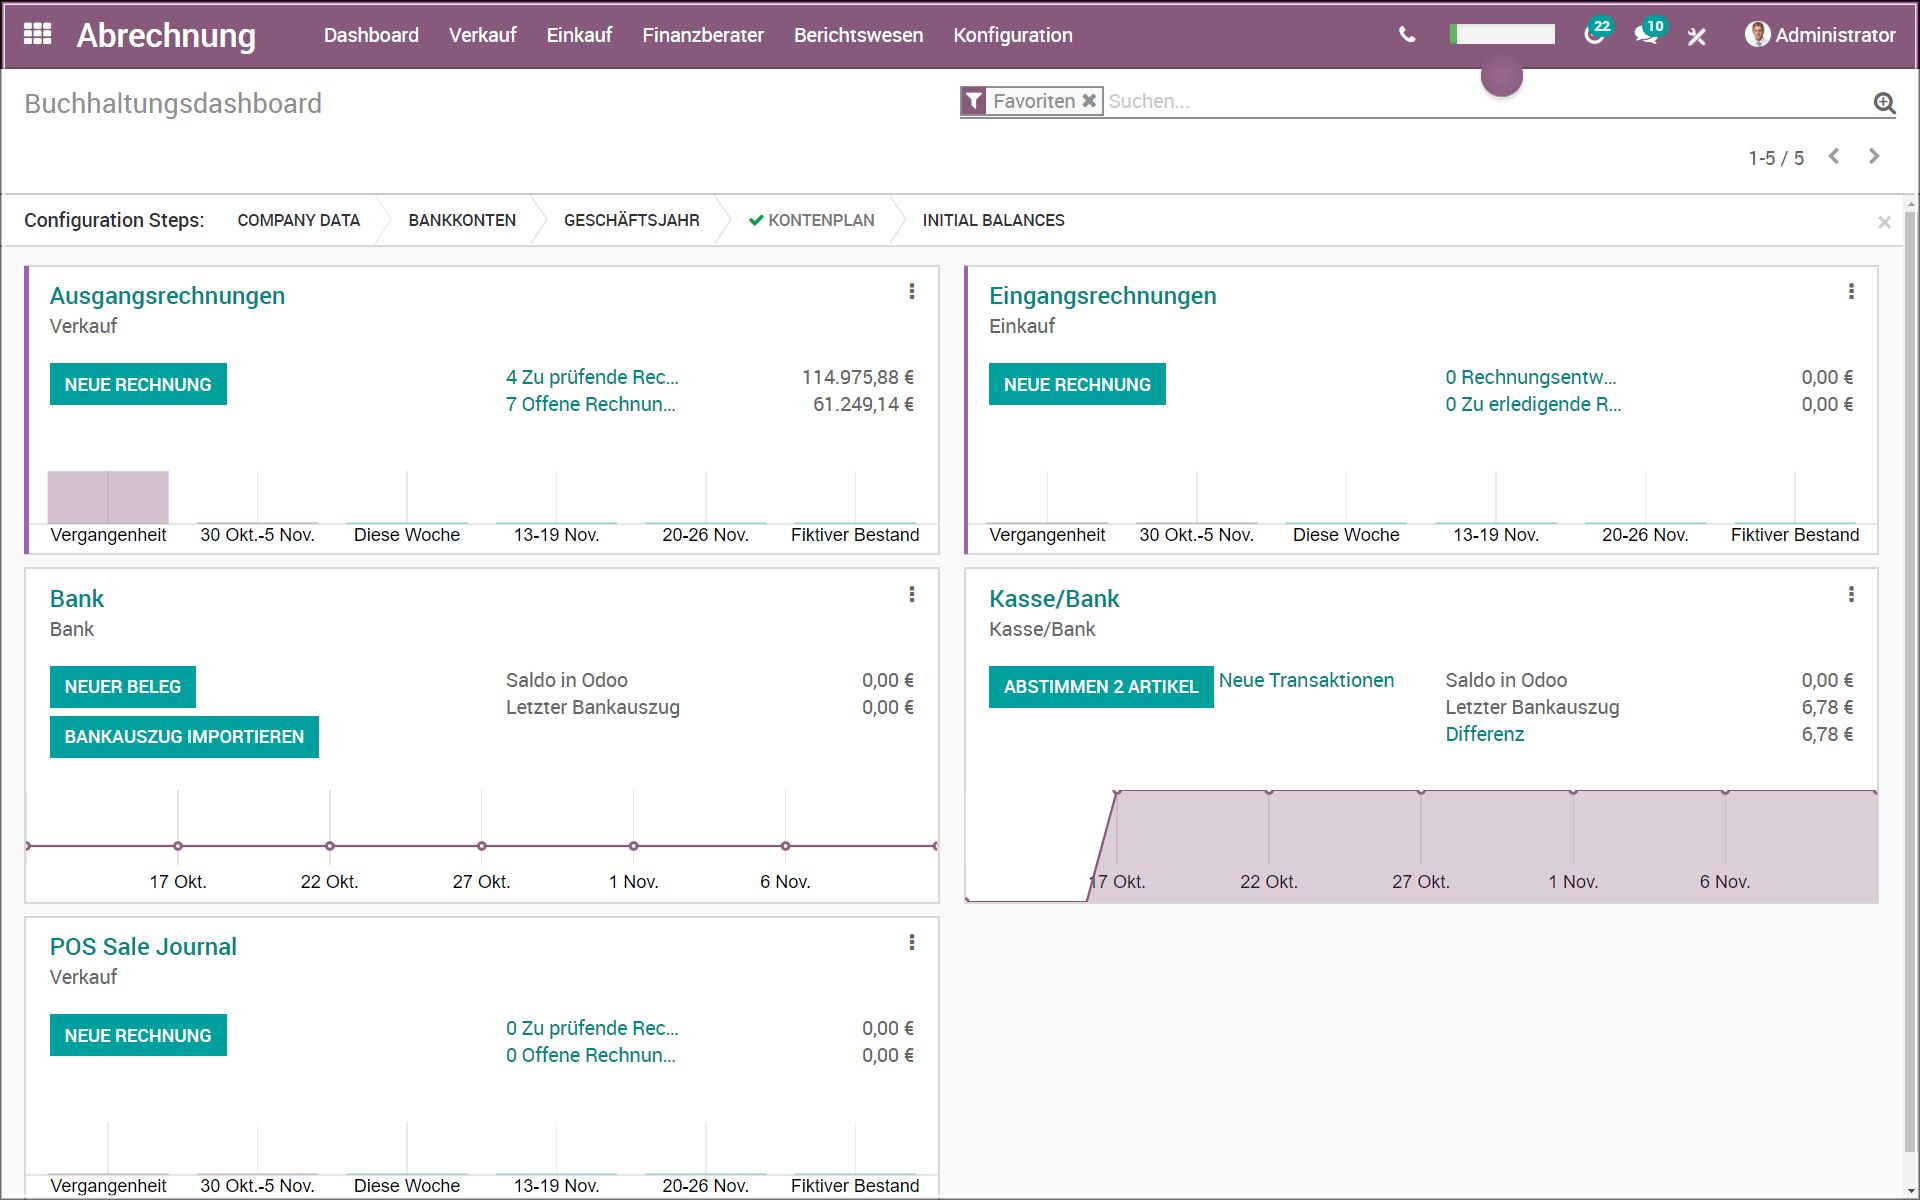The height and width of the screenshot is (1200, 1920).
Task: Click the phone call icon
Action: coord(1407,35)
